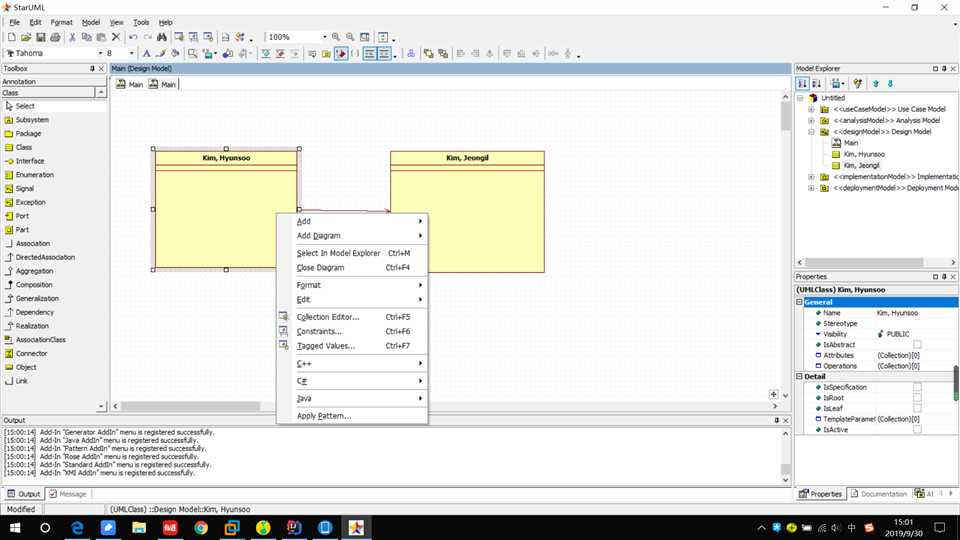Viewport: 960px width, 540px height.
Task: Select the Output tab
Action: [x=23, y=494]
